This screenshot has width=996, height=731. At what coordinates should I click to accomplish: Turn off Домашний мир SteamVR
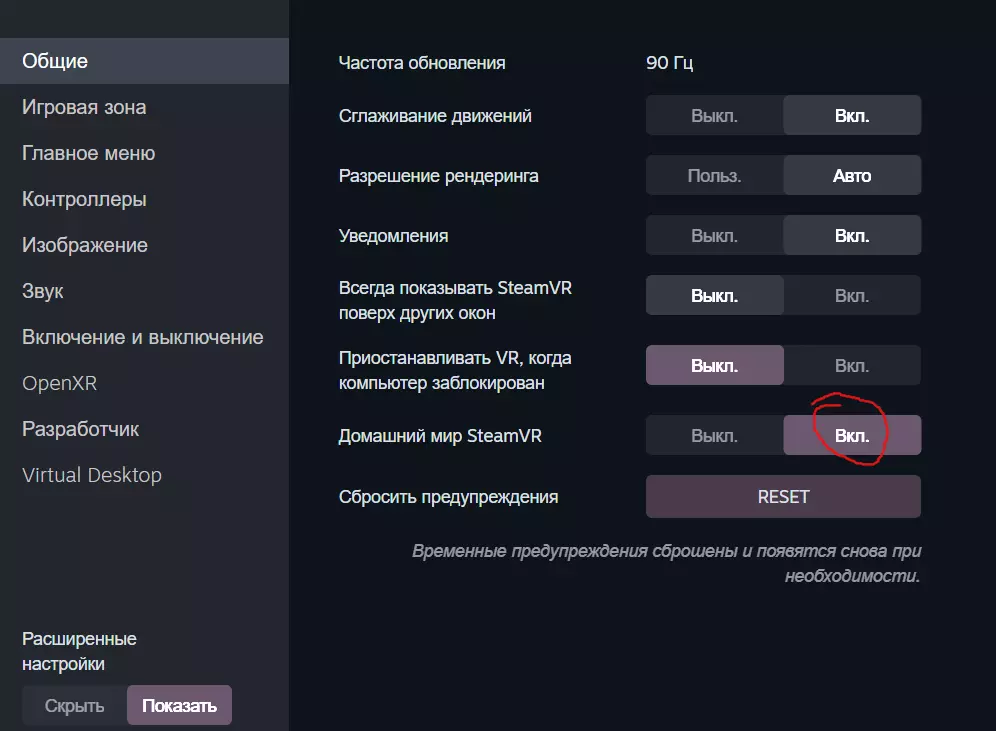pos(714,435)
